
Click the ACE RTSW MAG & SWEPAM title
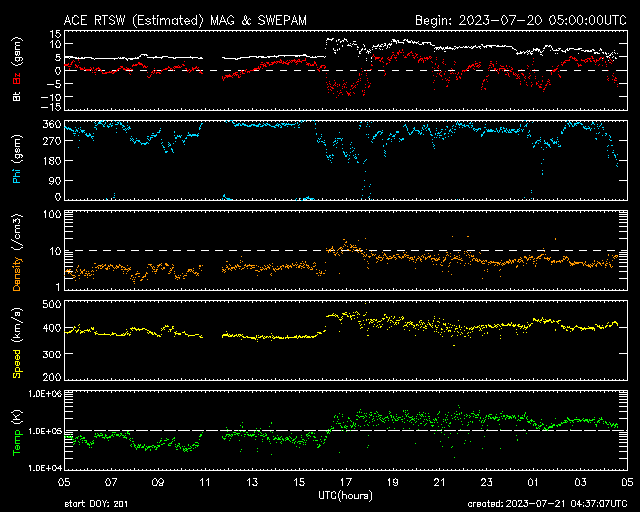tap(191, 20)
